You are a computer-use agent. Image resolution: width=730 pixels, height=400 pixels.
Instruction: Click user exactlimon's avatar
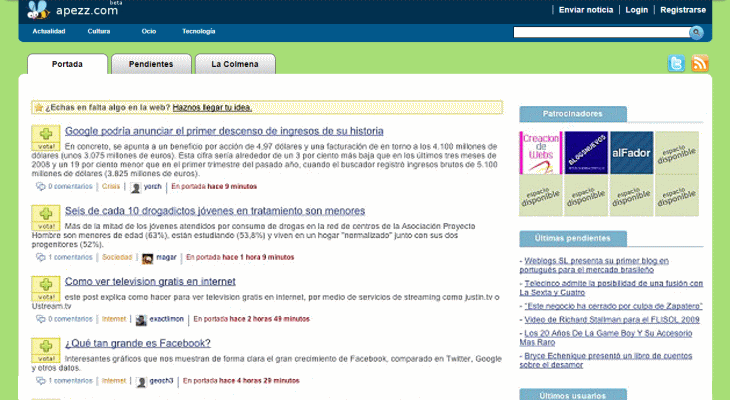pyautogui.click(x=141, y=320)
